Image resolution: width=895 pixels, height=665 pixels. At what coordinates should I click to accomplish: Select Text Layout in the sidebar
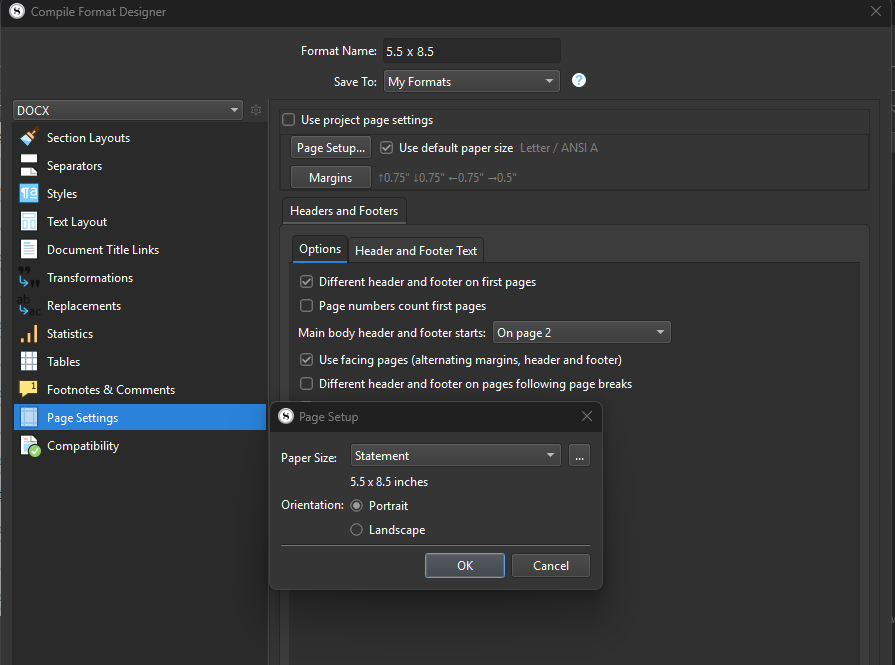tap(77, 222)
